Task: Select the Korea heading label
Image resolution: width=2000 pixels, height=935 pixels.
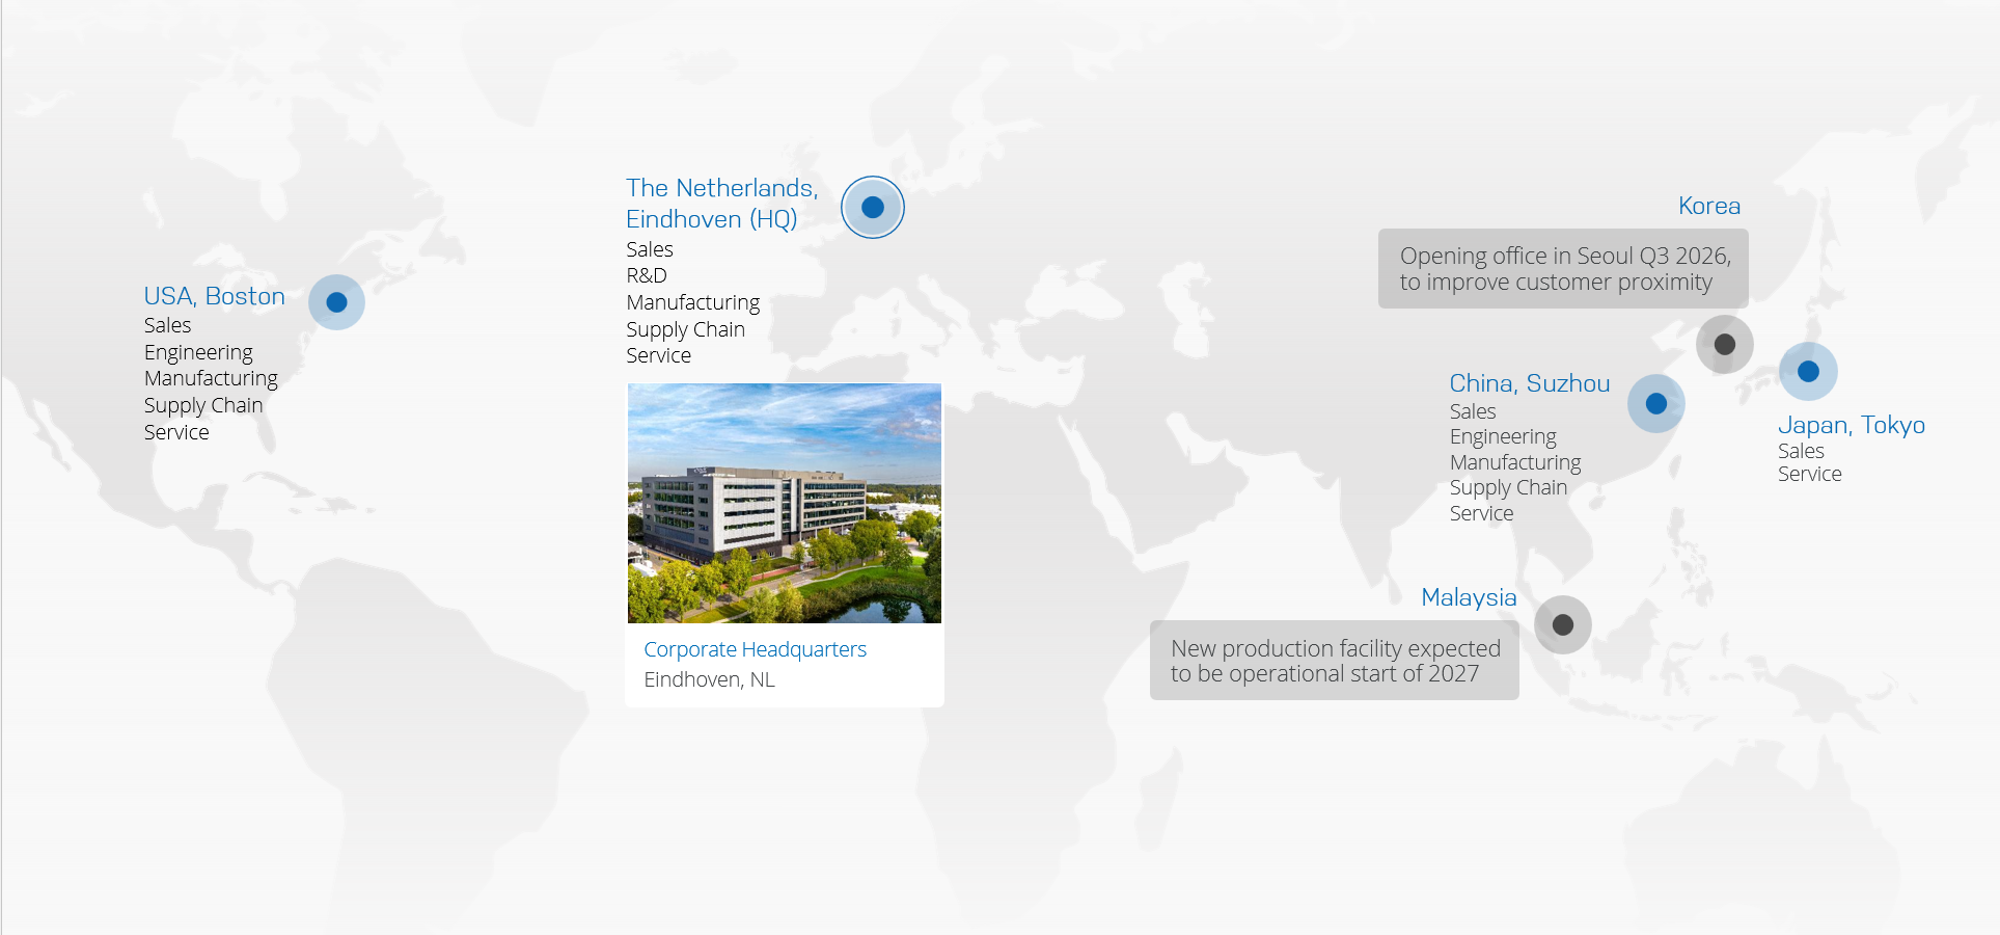Action: [x=1708, y=206]
